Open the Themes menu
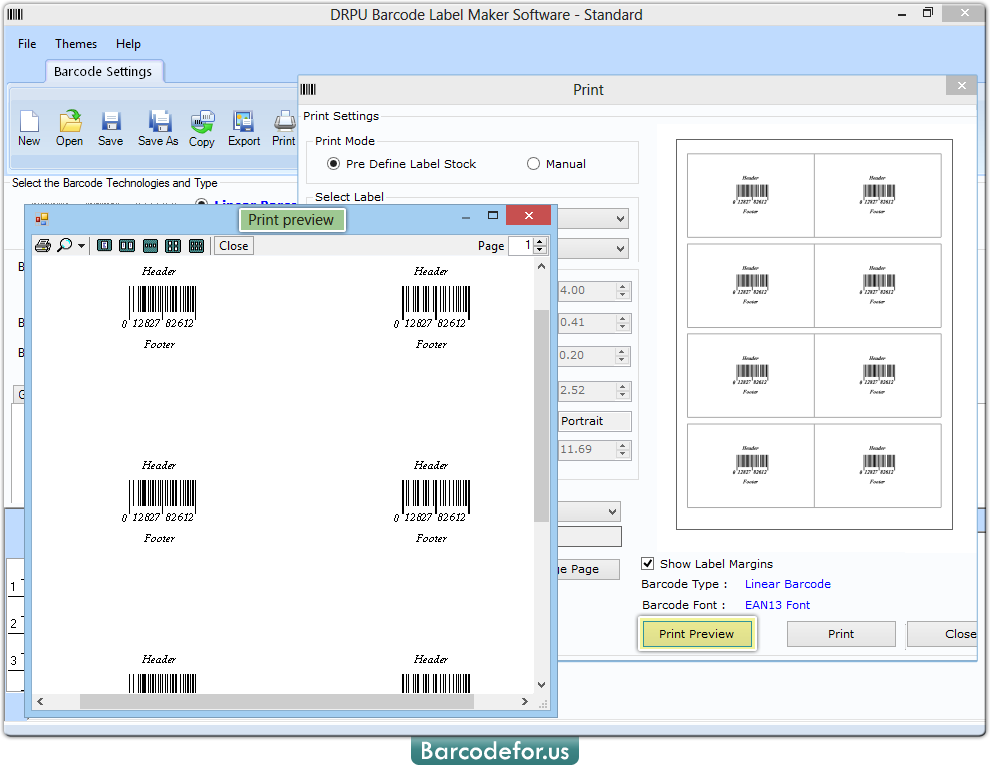This screenshot has width=990, height=765. tap(75, 44)
